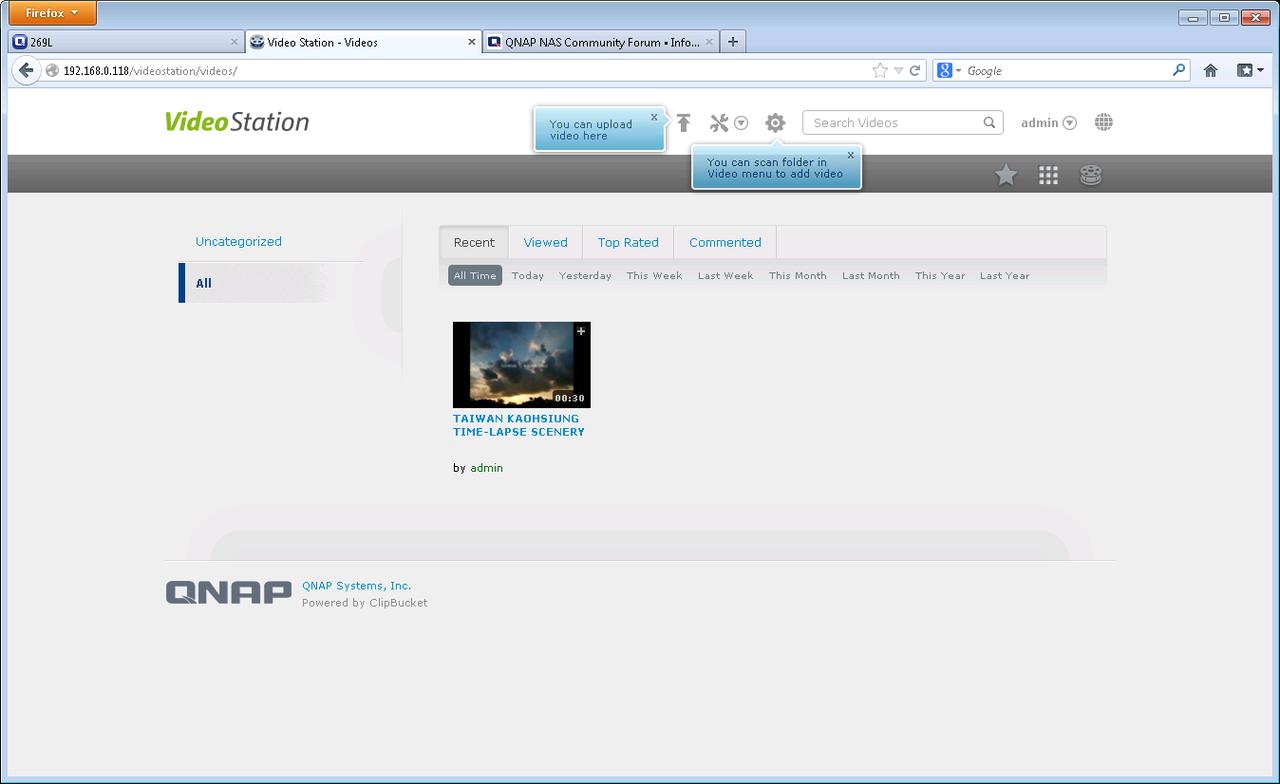Open the tools wrench menu icon
The image size is (1280, 784).
pyautogui.click(x=719, y=123)
